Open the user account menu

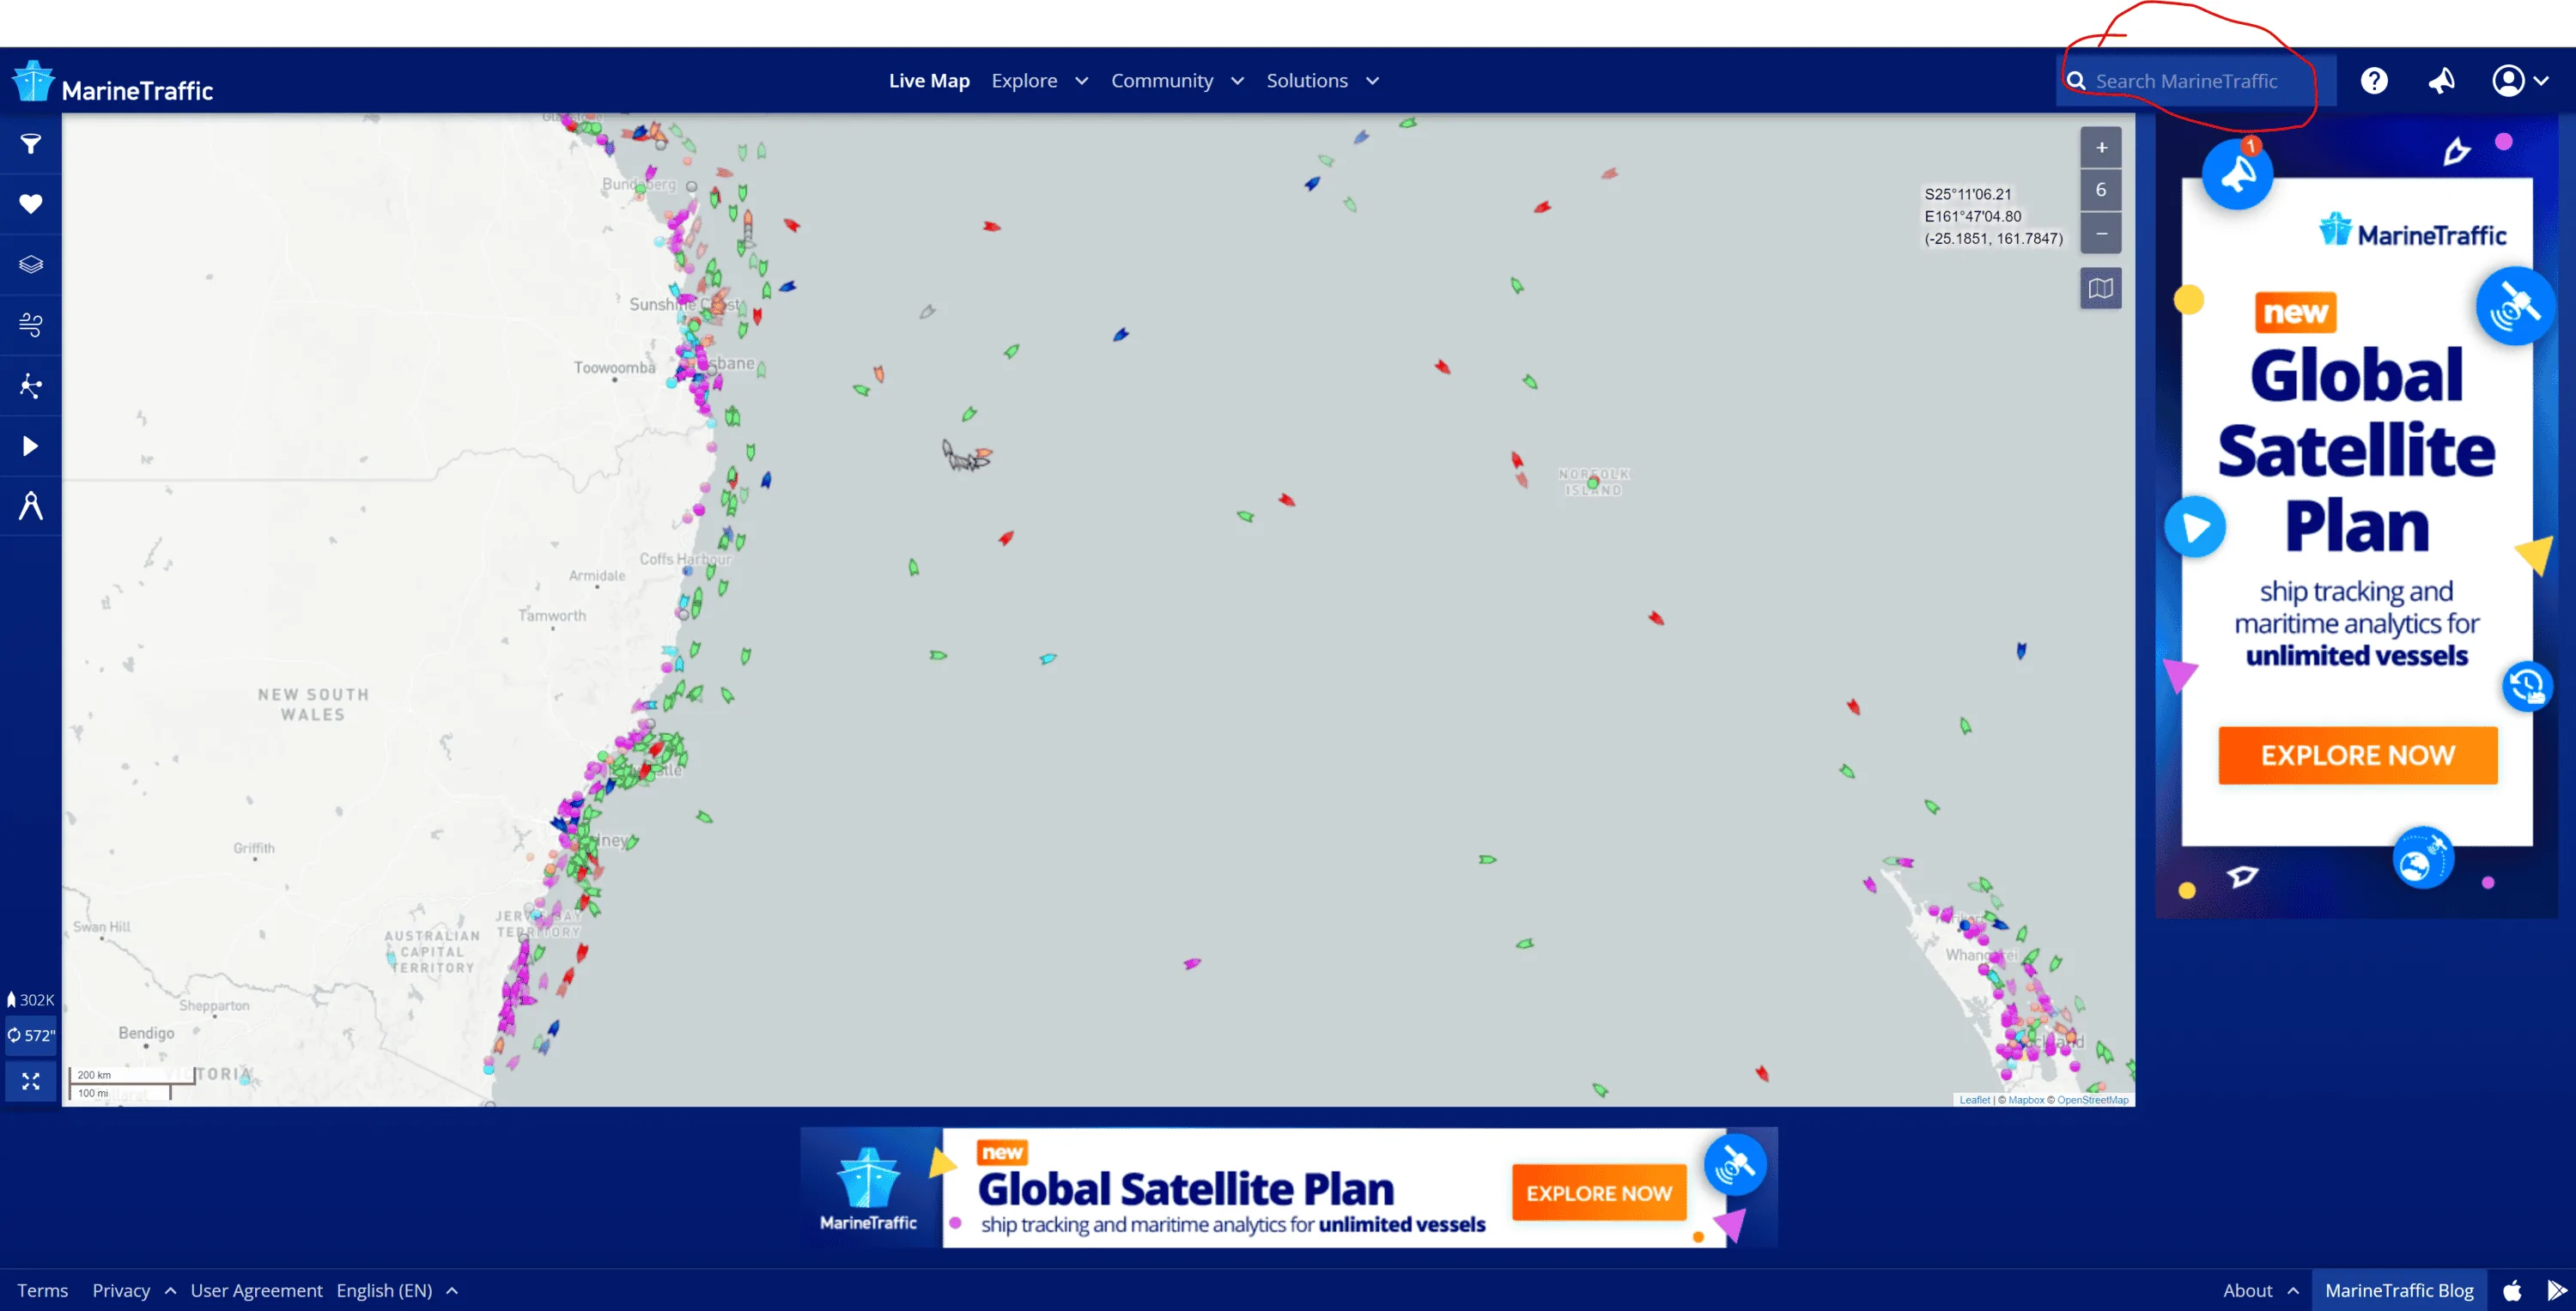2520,81
